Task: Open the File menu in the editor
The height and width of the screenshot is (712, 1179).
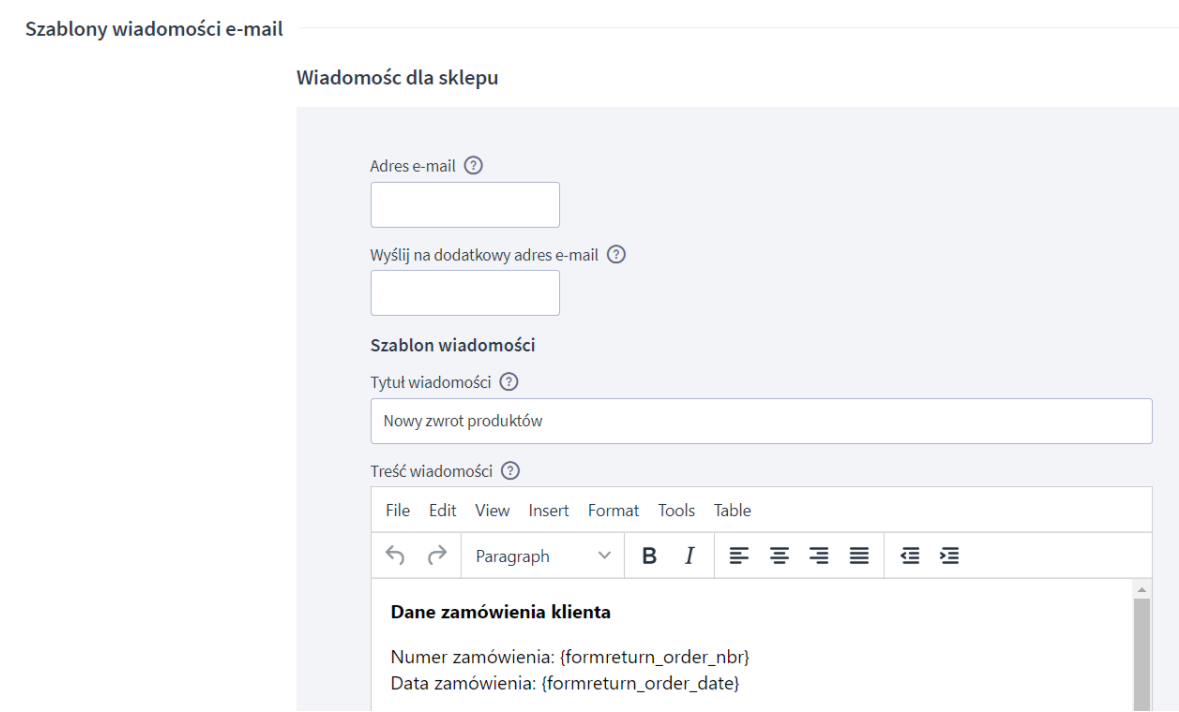Action: [398, 510]
